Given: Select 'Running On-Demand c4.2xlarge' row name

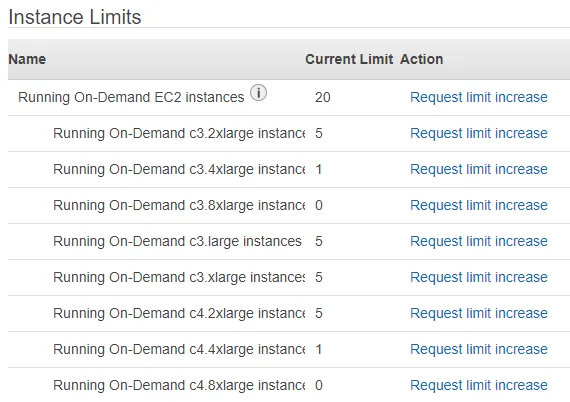Looking at the screenshot, I should (x=179, y=313).
